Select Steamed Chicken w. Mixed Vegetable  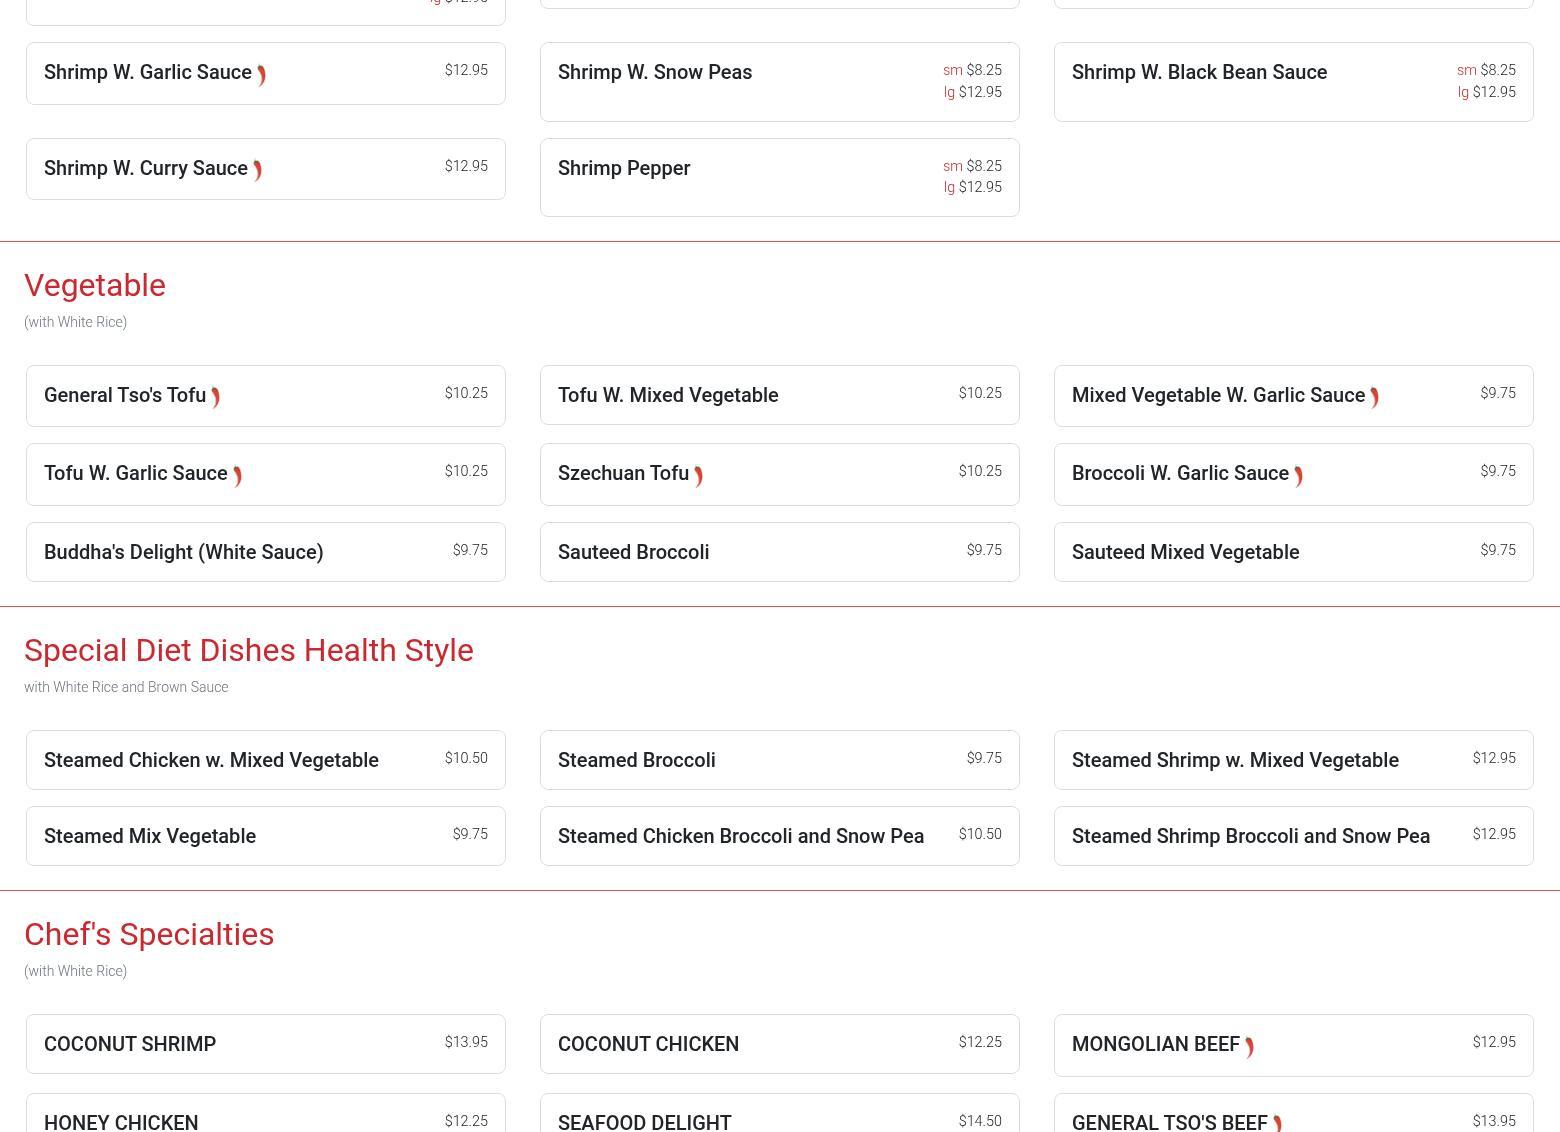(265, 760)
